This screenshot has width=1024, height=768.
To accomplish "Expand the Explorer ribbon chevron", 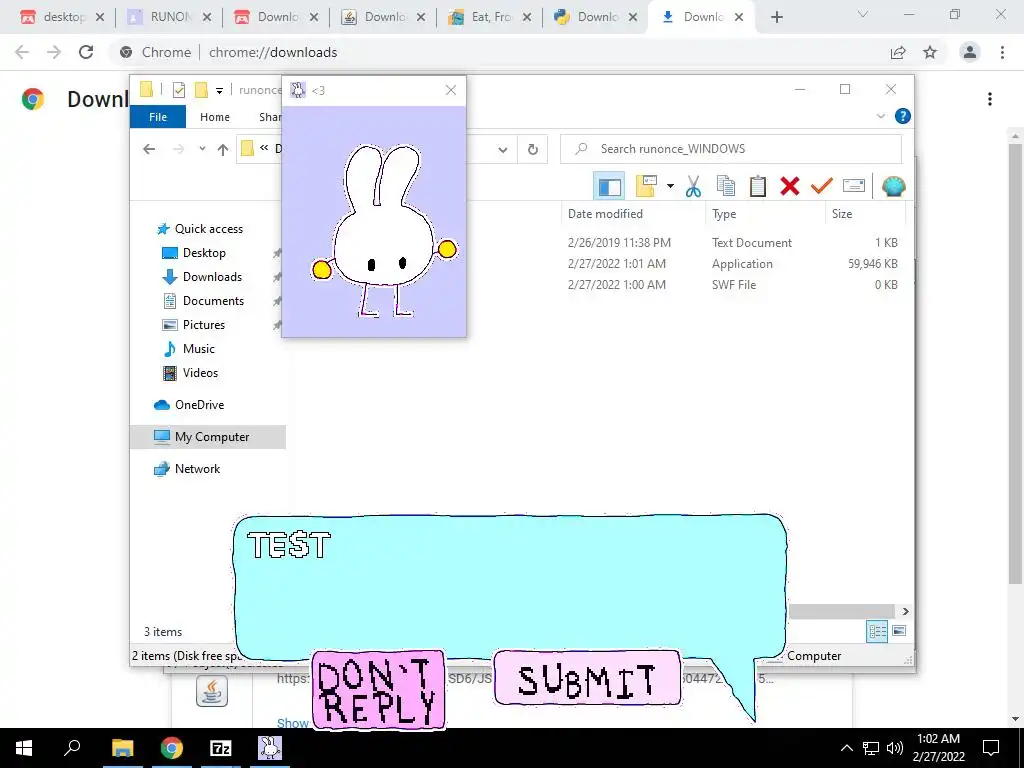I will coord(880,116).
